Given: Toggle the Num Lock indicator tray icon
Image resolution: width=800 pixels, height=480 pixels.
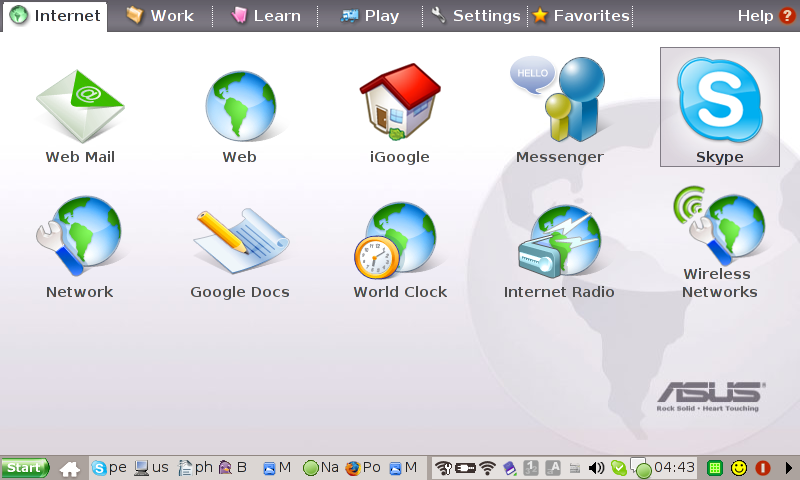Looking at the screenshot, I should point(531,468).
